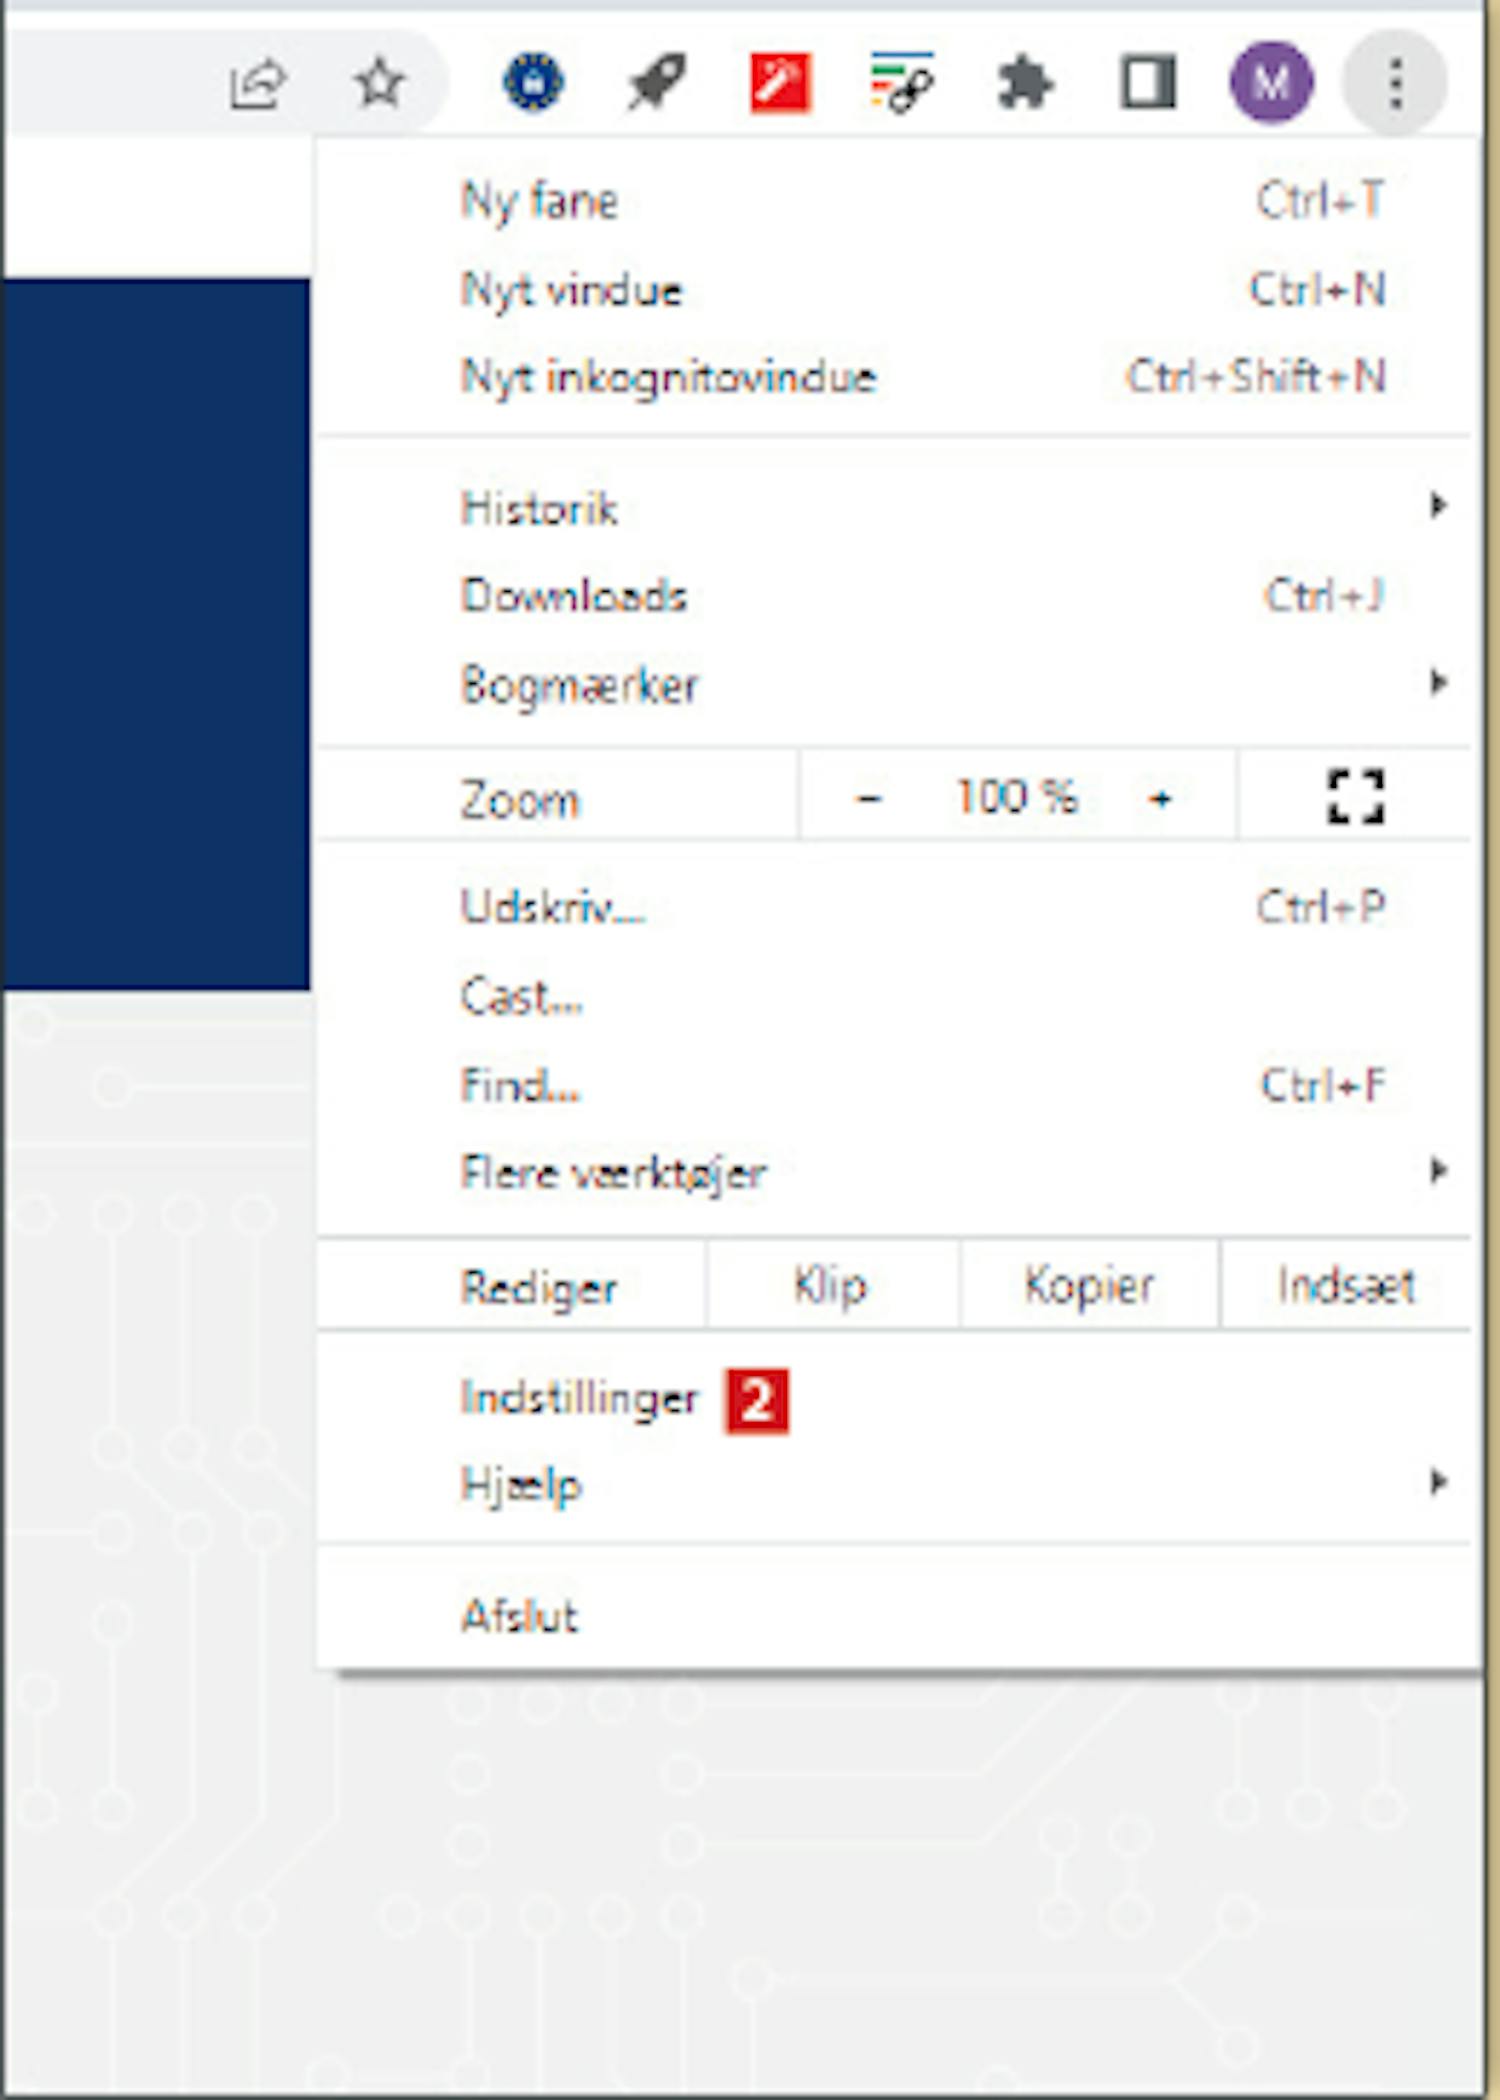Enter fullscreen mode from Zoom row

1355,796
